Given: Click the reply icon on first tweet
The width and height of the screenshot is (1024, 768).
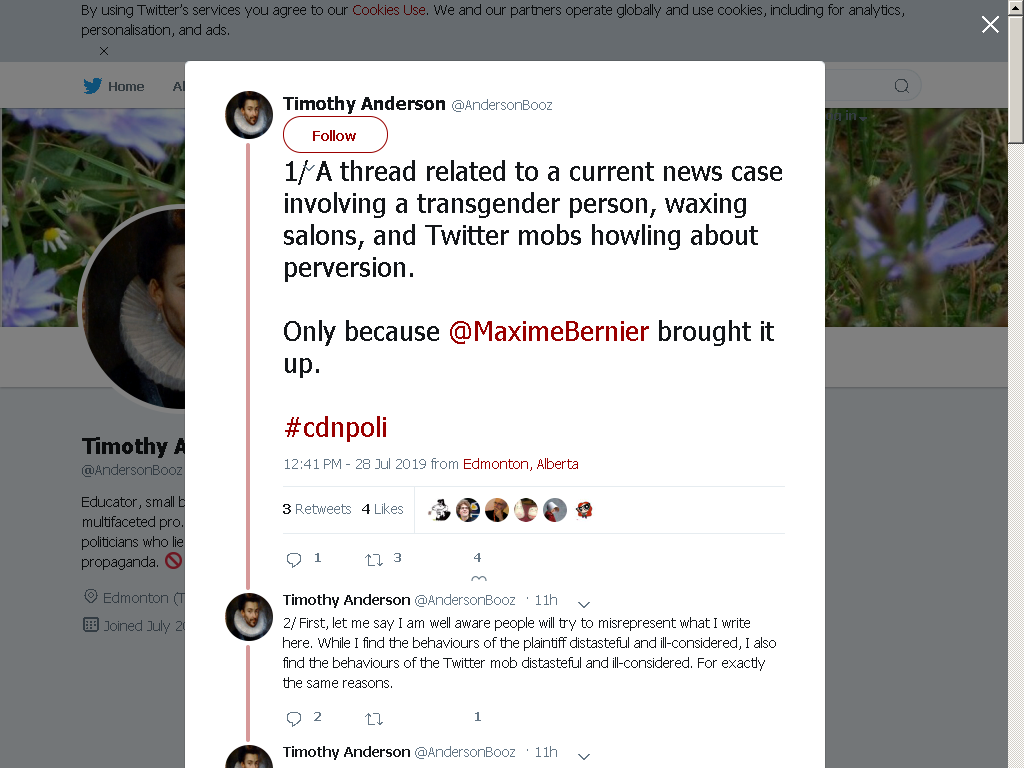Looking at the screenshot, I should [294, 560].
